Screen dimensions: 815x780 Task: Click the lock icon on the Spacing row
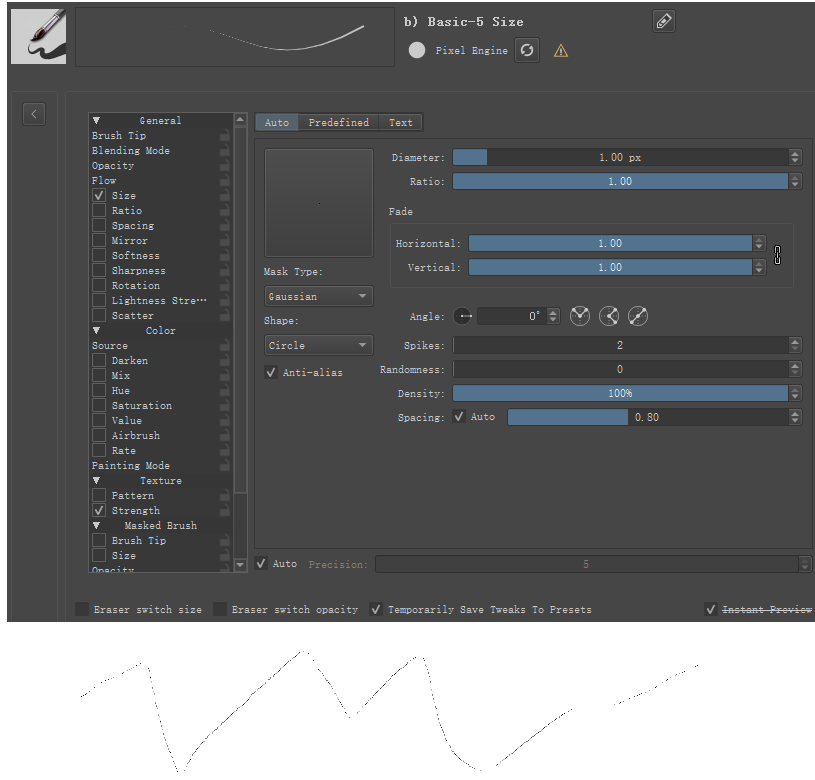coord(225,226)
